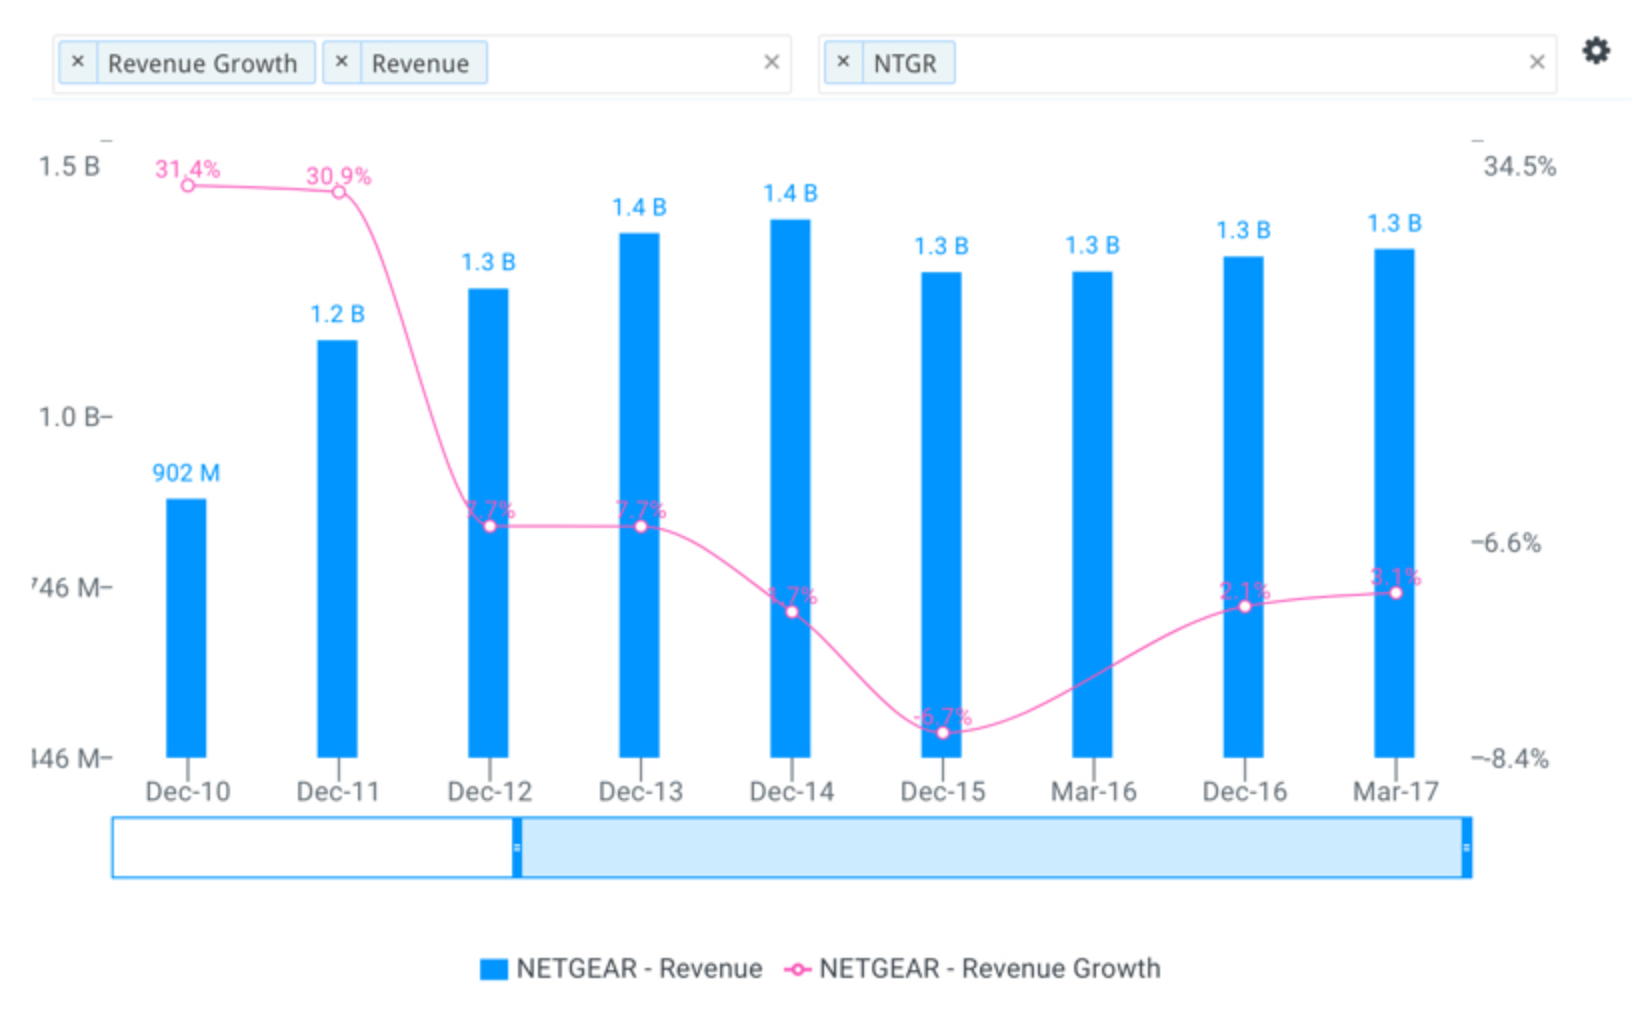Click the 902 M bar value label
Image resolution: width=1652 pixels, height=1014 pixels.
pos(186,473)
